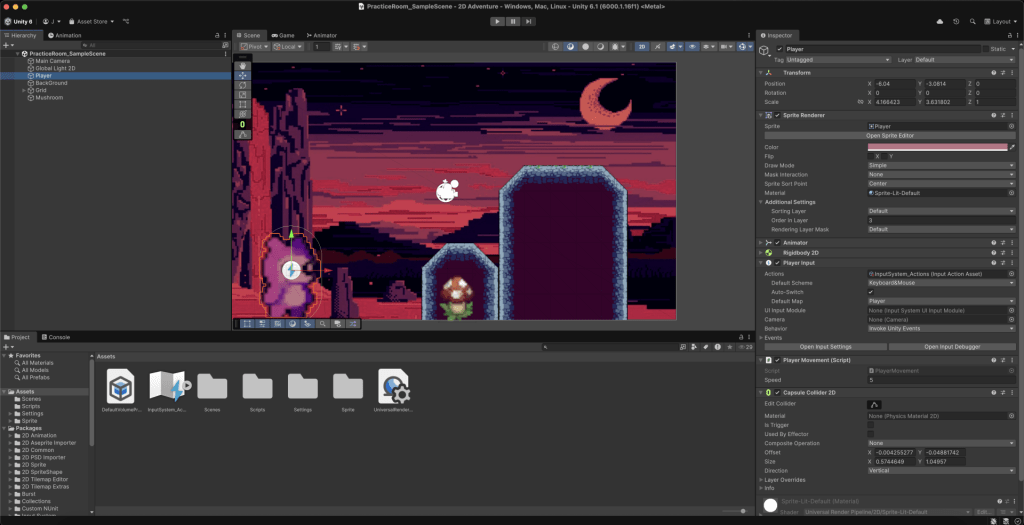Viewport: 1024px width, 525px height.
Task: Click the cloud services icon
Action: (939, 20)
